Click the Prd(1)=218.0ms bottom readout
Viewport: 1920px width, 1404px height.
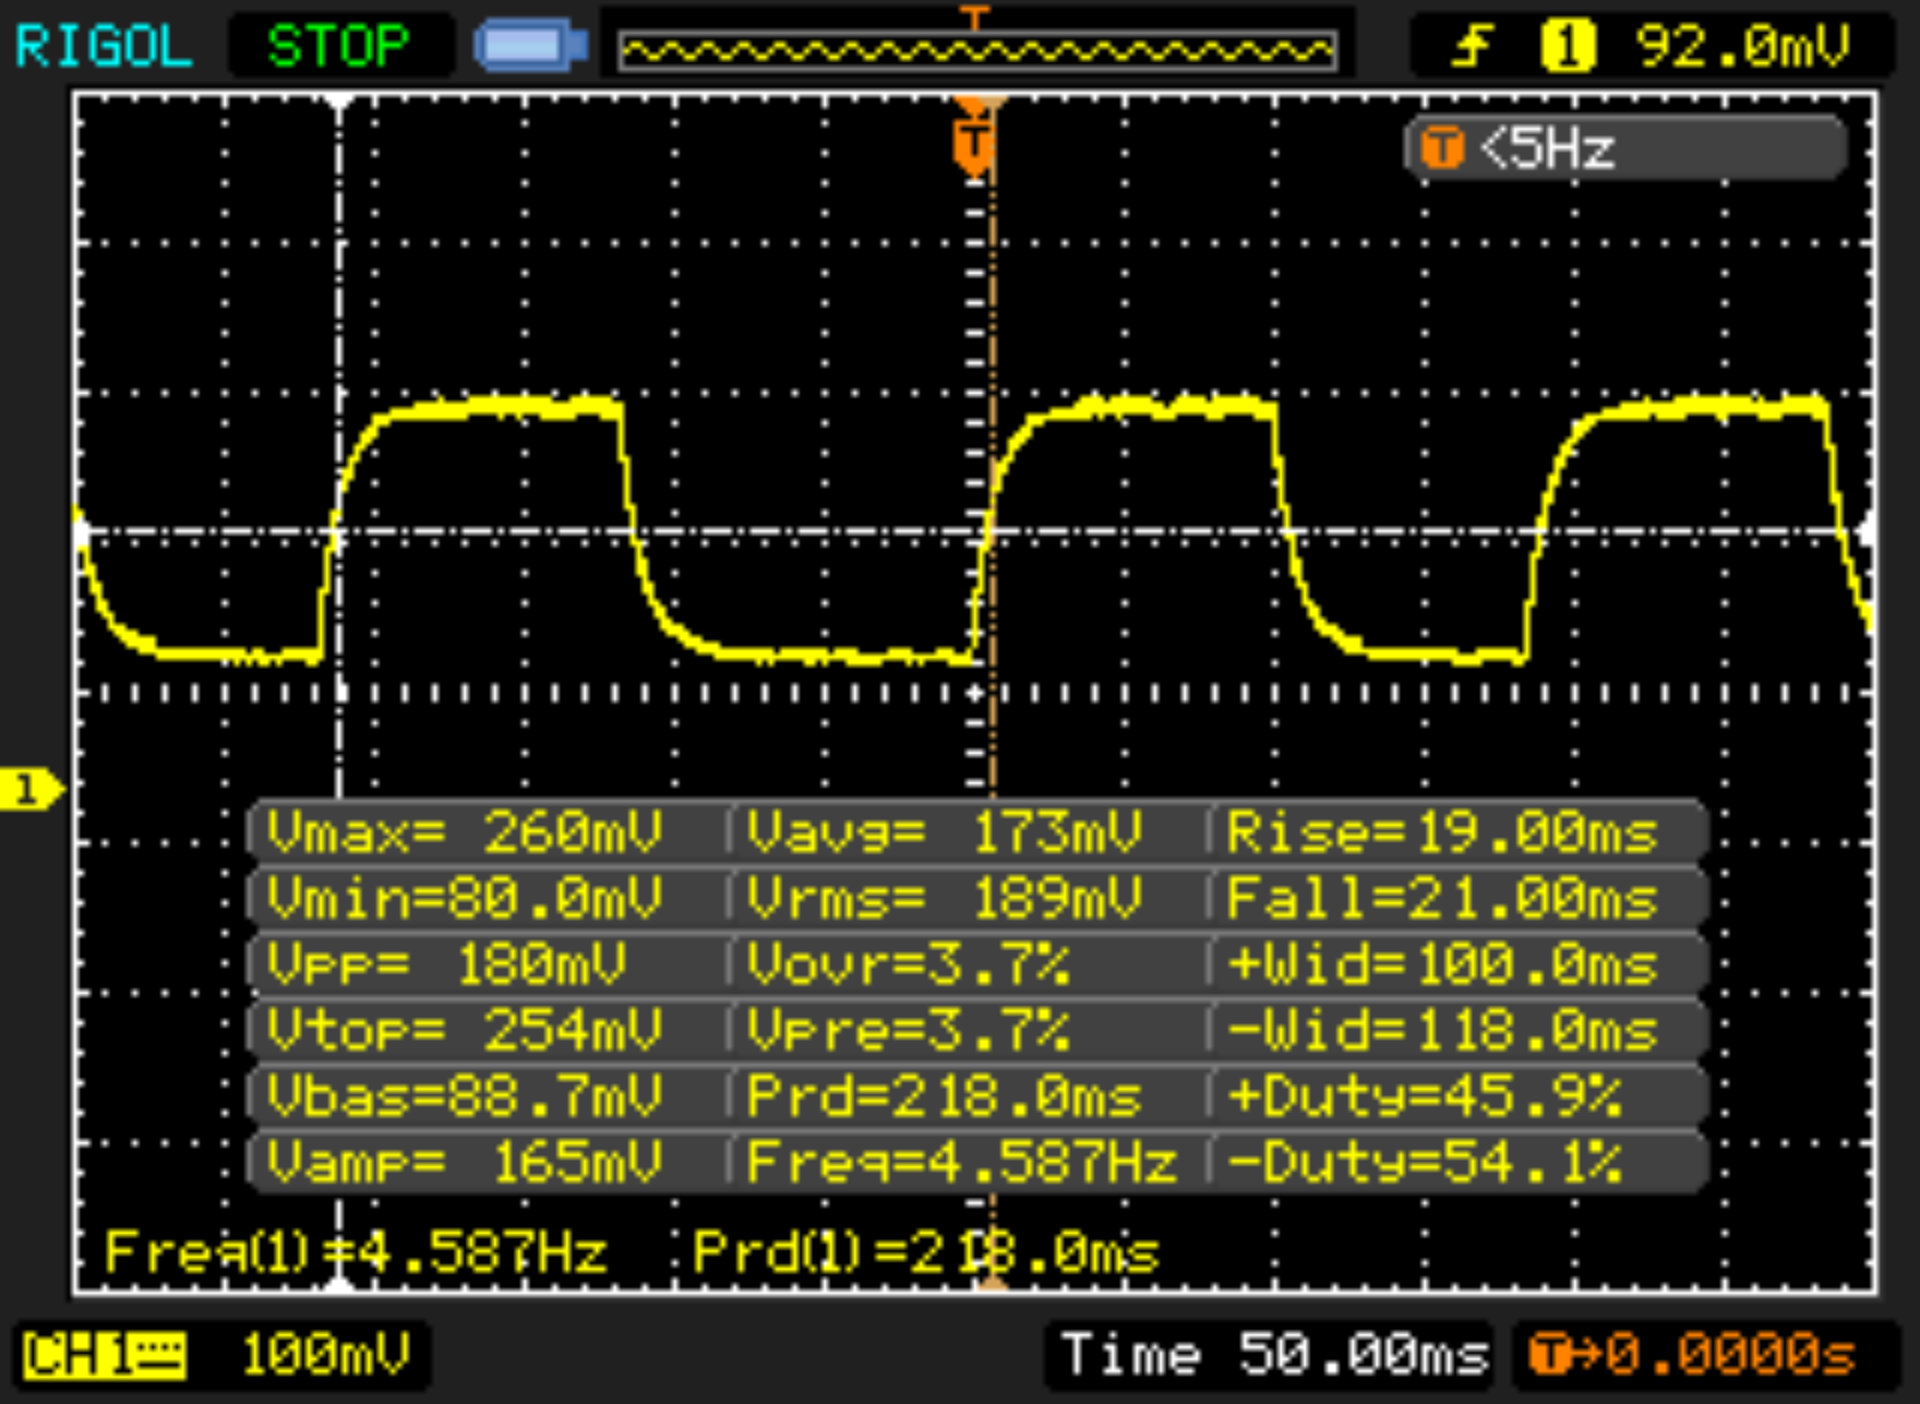(925, 1252)
